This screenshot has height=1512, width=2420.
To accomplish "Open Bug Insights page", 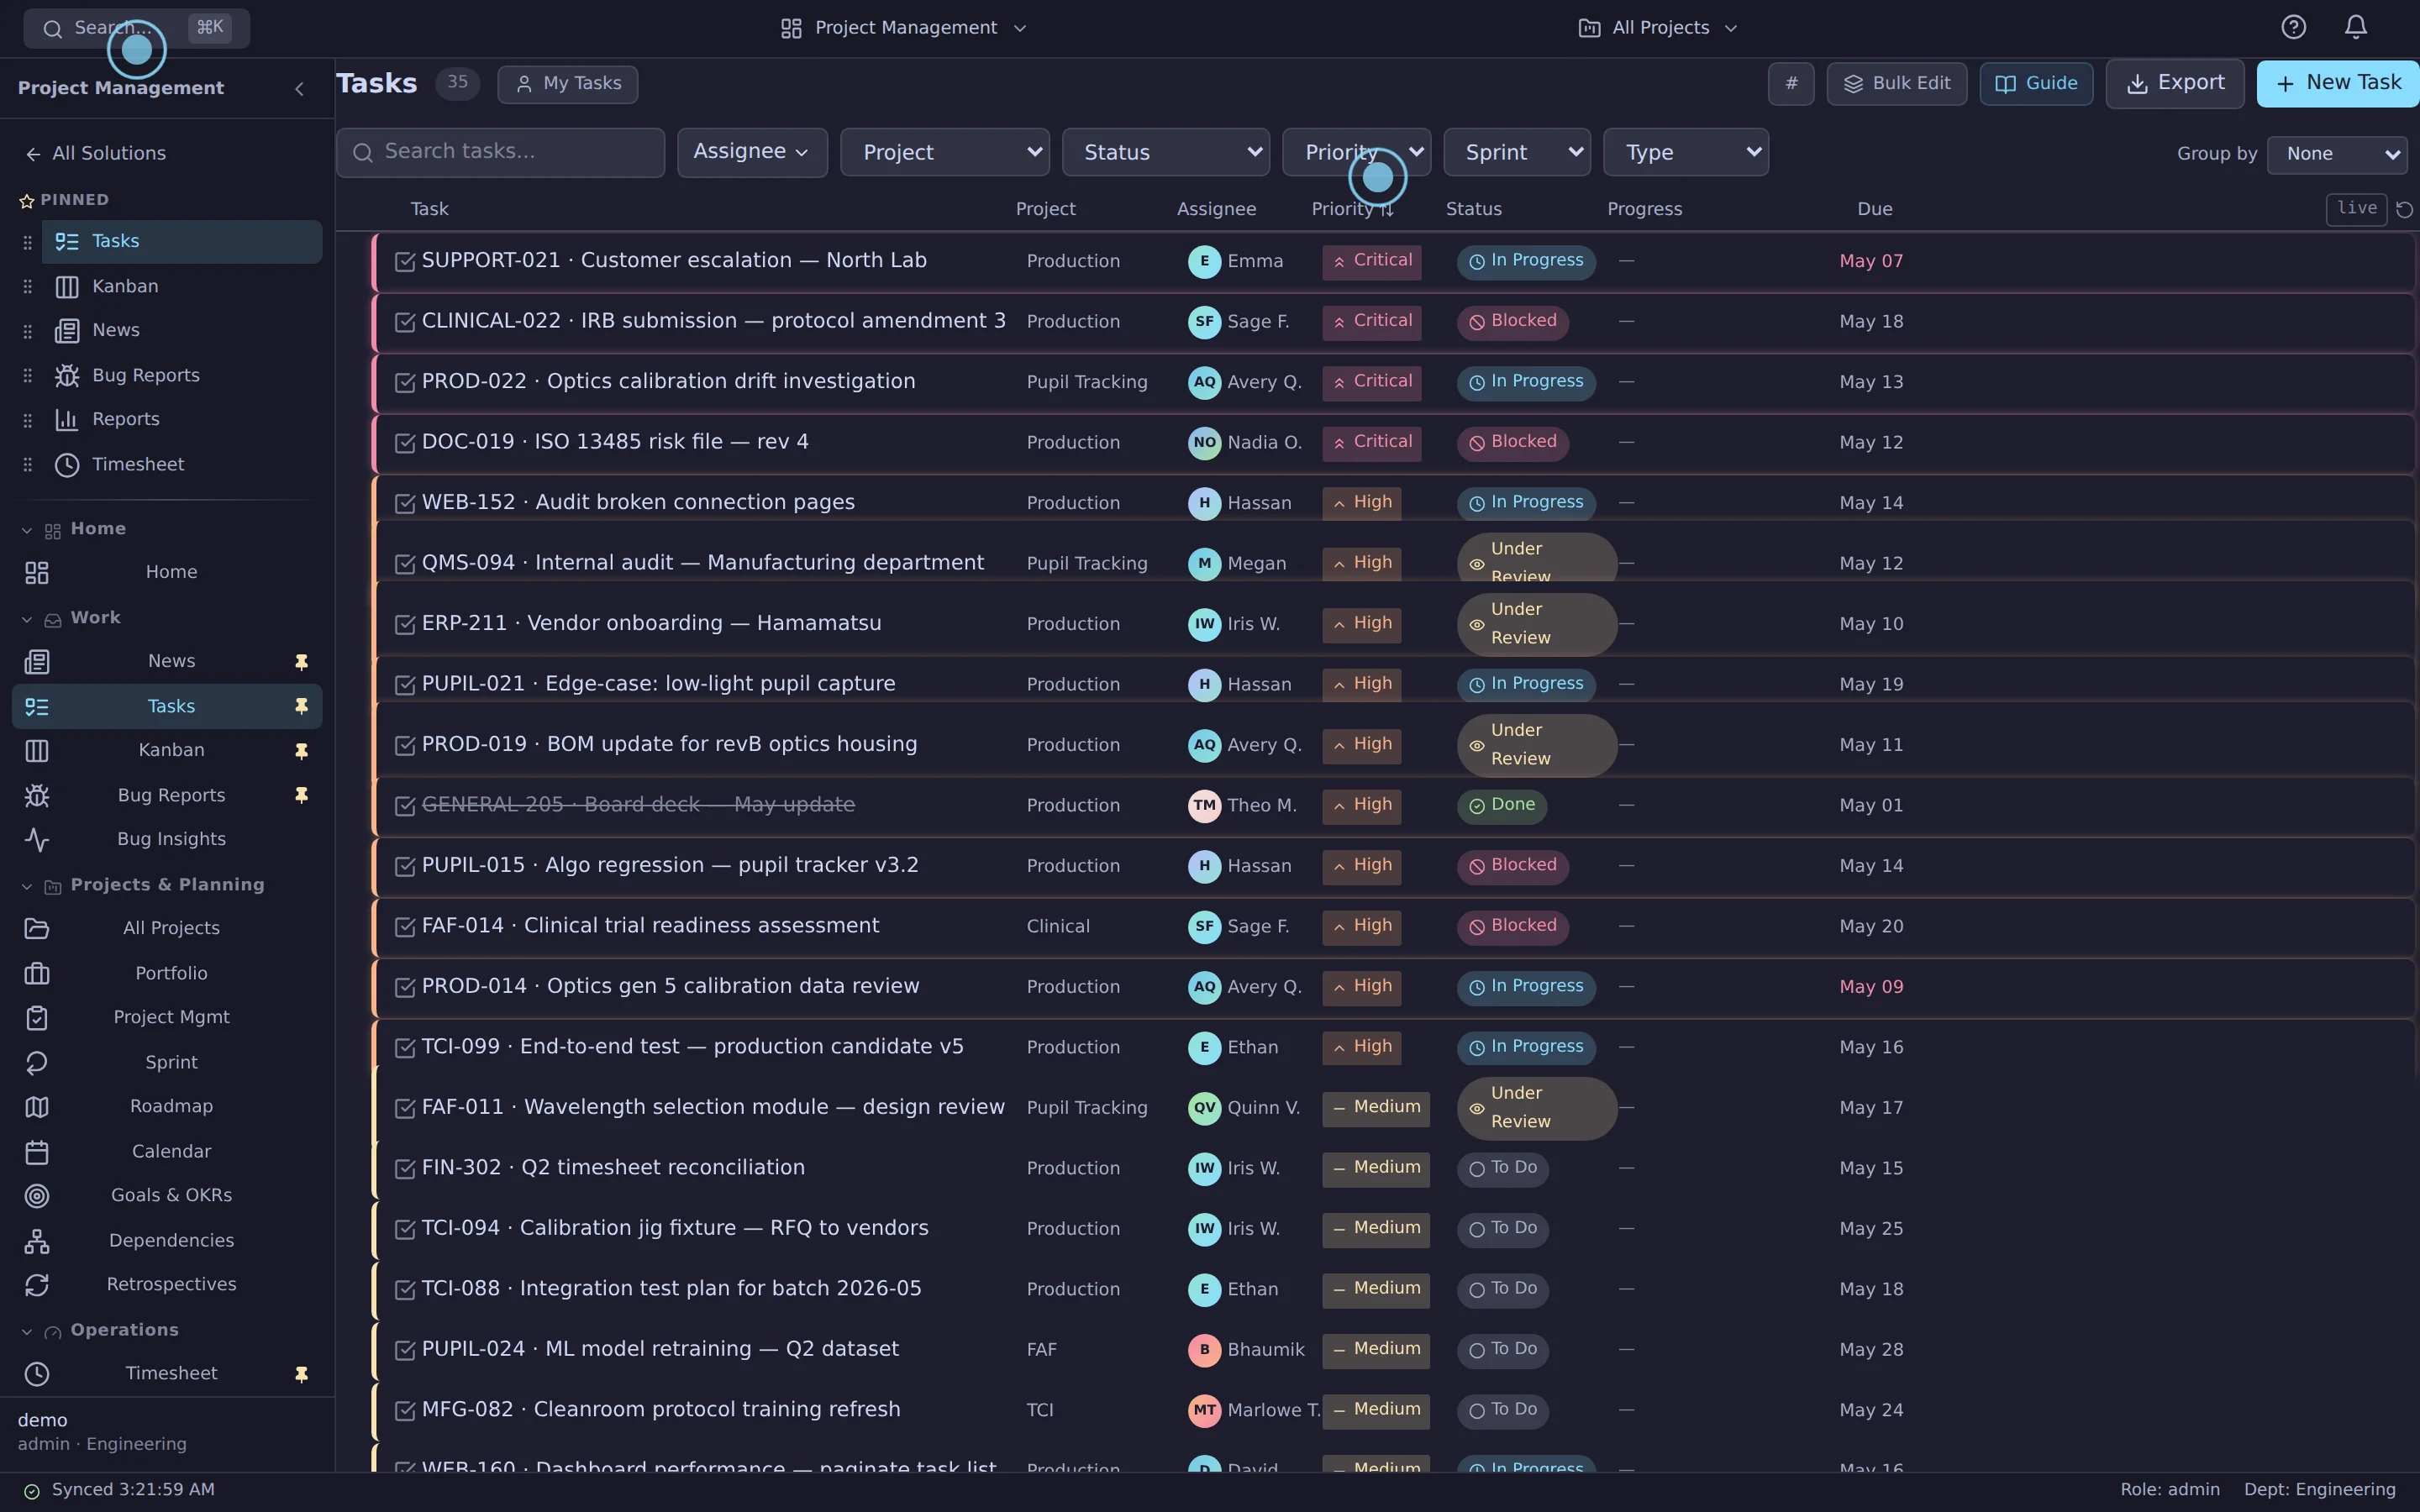I will click(x=167, y=840).
